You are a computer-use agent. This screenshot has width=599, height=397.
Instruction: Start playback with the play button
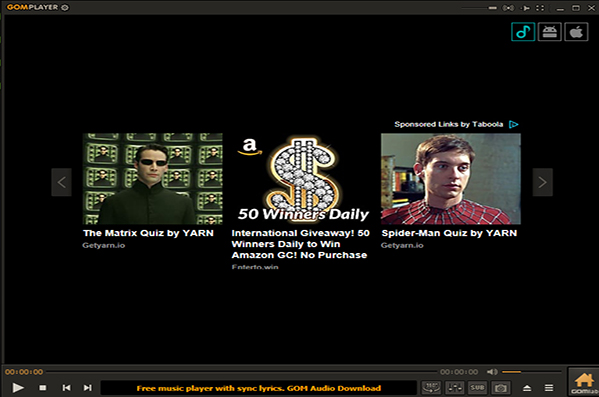(18, 388)
